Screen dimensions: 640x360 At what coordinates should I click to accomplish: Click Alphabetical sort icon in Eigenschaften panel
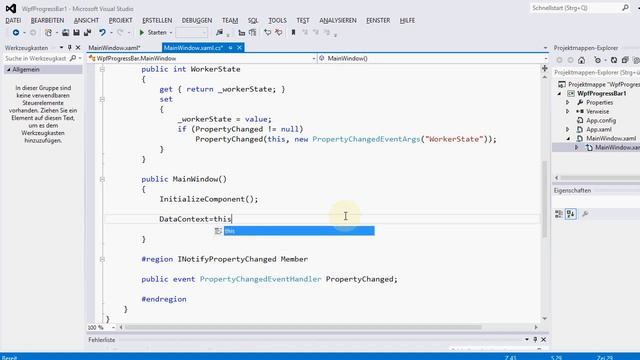[x=571, y=214]
